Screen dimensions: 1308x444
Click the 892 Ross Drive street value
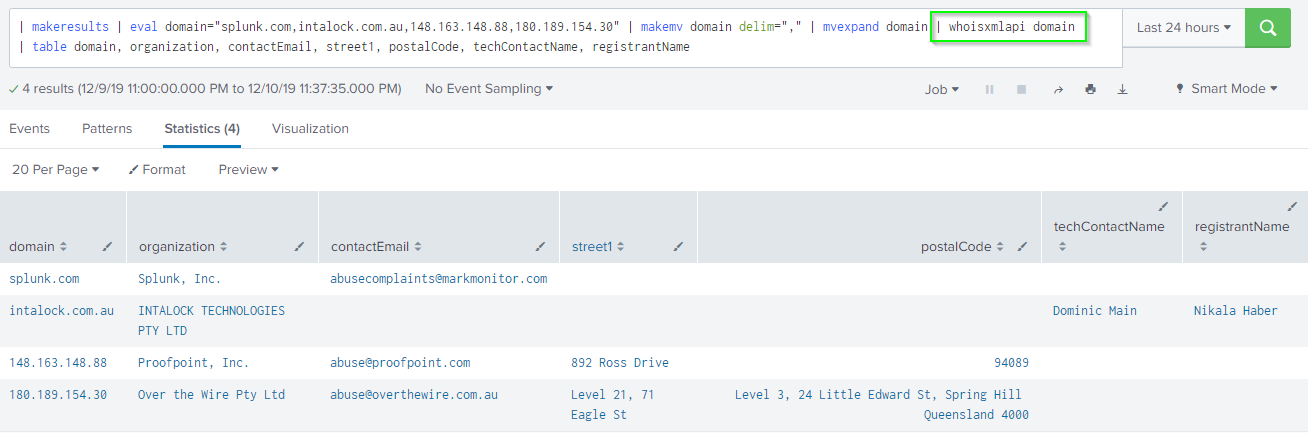tap(620, 363)
